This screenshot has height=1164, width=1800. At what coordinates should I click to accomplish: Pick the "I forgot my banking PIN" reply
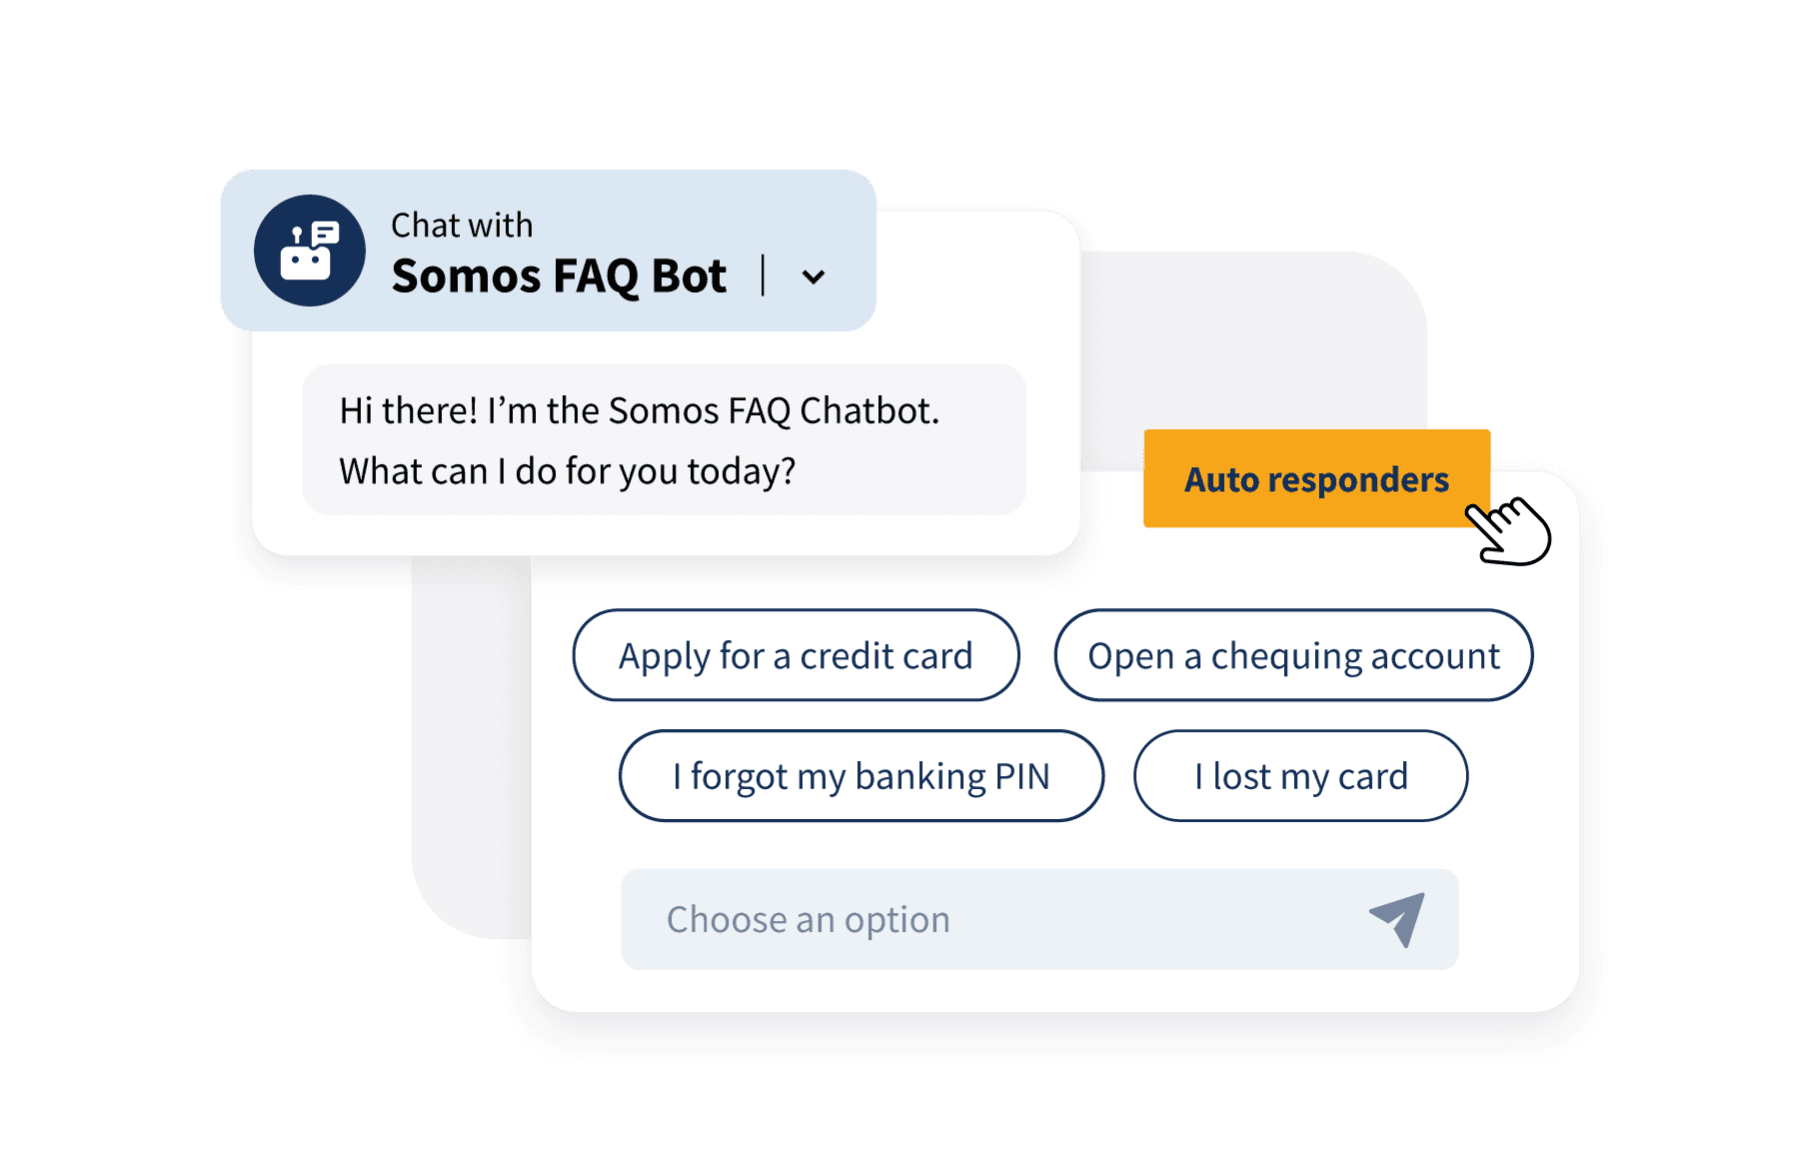pyautogui.click(x=861, y=776)
